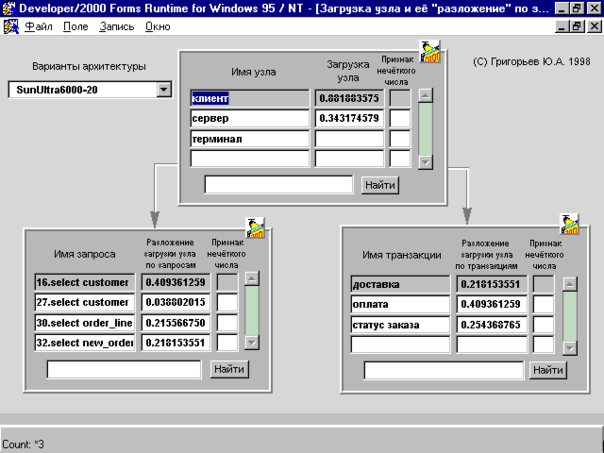Viewport: 604px width, 453px height.
Task: Toggle fuzzy flag checkbox for оплата row
Action: pyautogui.click(x=544, y=304)
